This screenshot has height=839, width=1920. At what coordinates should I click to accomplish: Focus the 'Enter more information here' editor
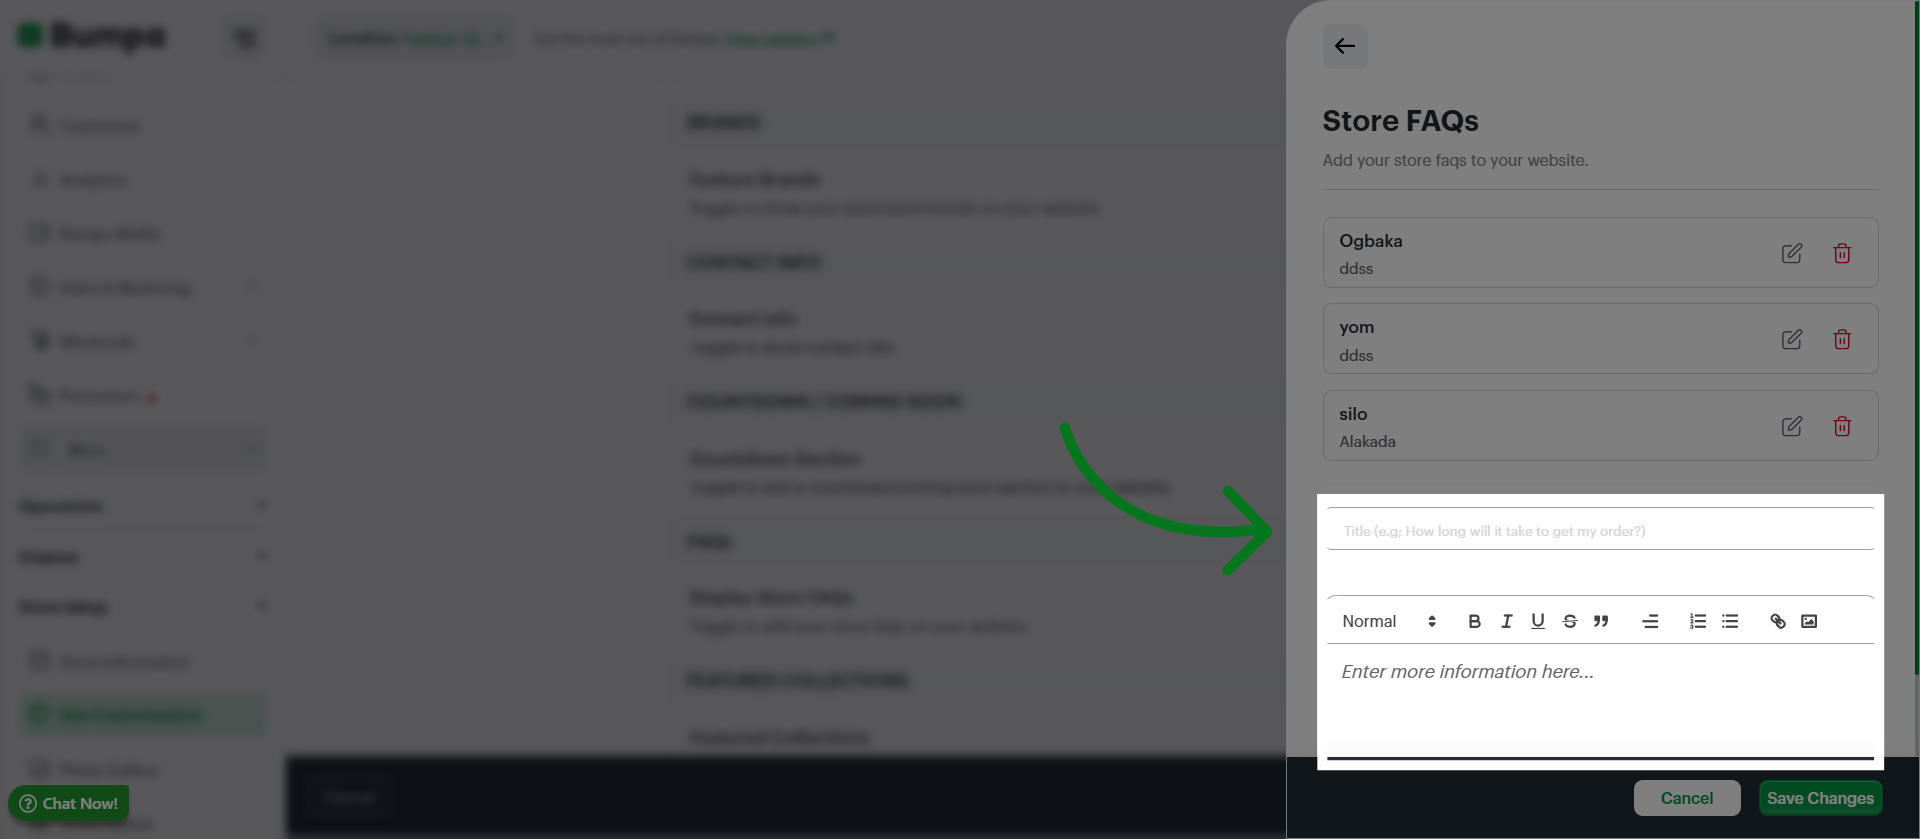[1600, 700]
